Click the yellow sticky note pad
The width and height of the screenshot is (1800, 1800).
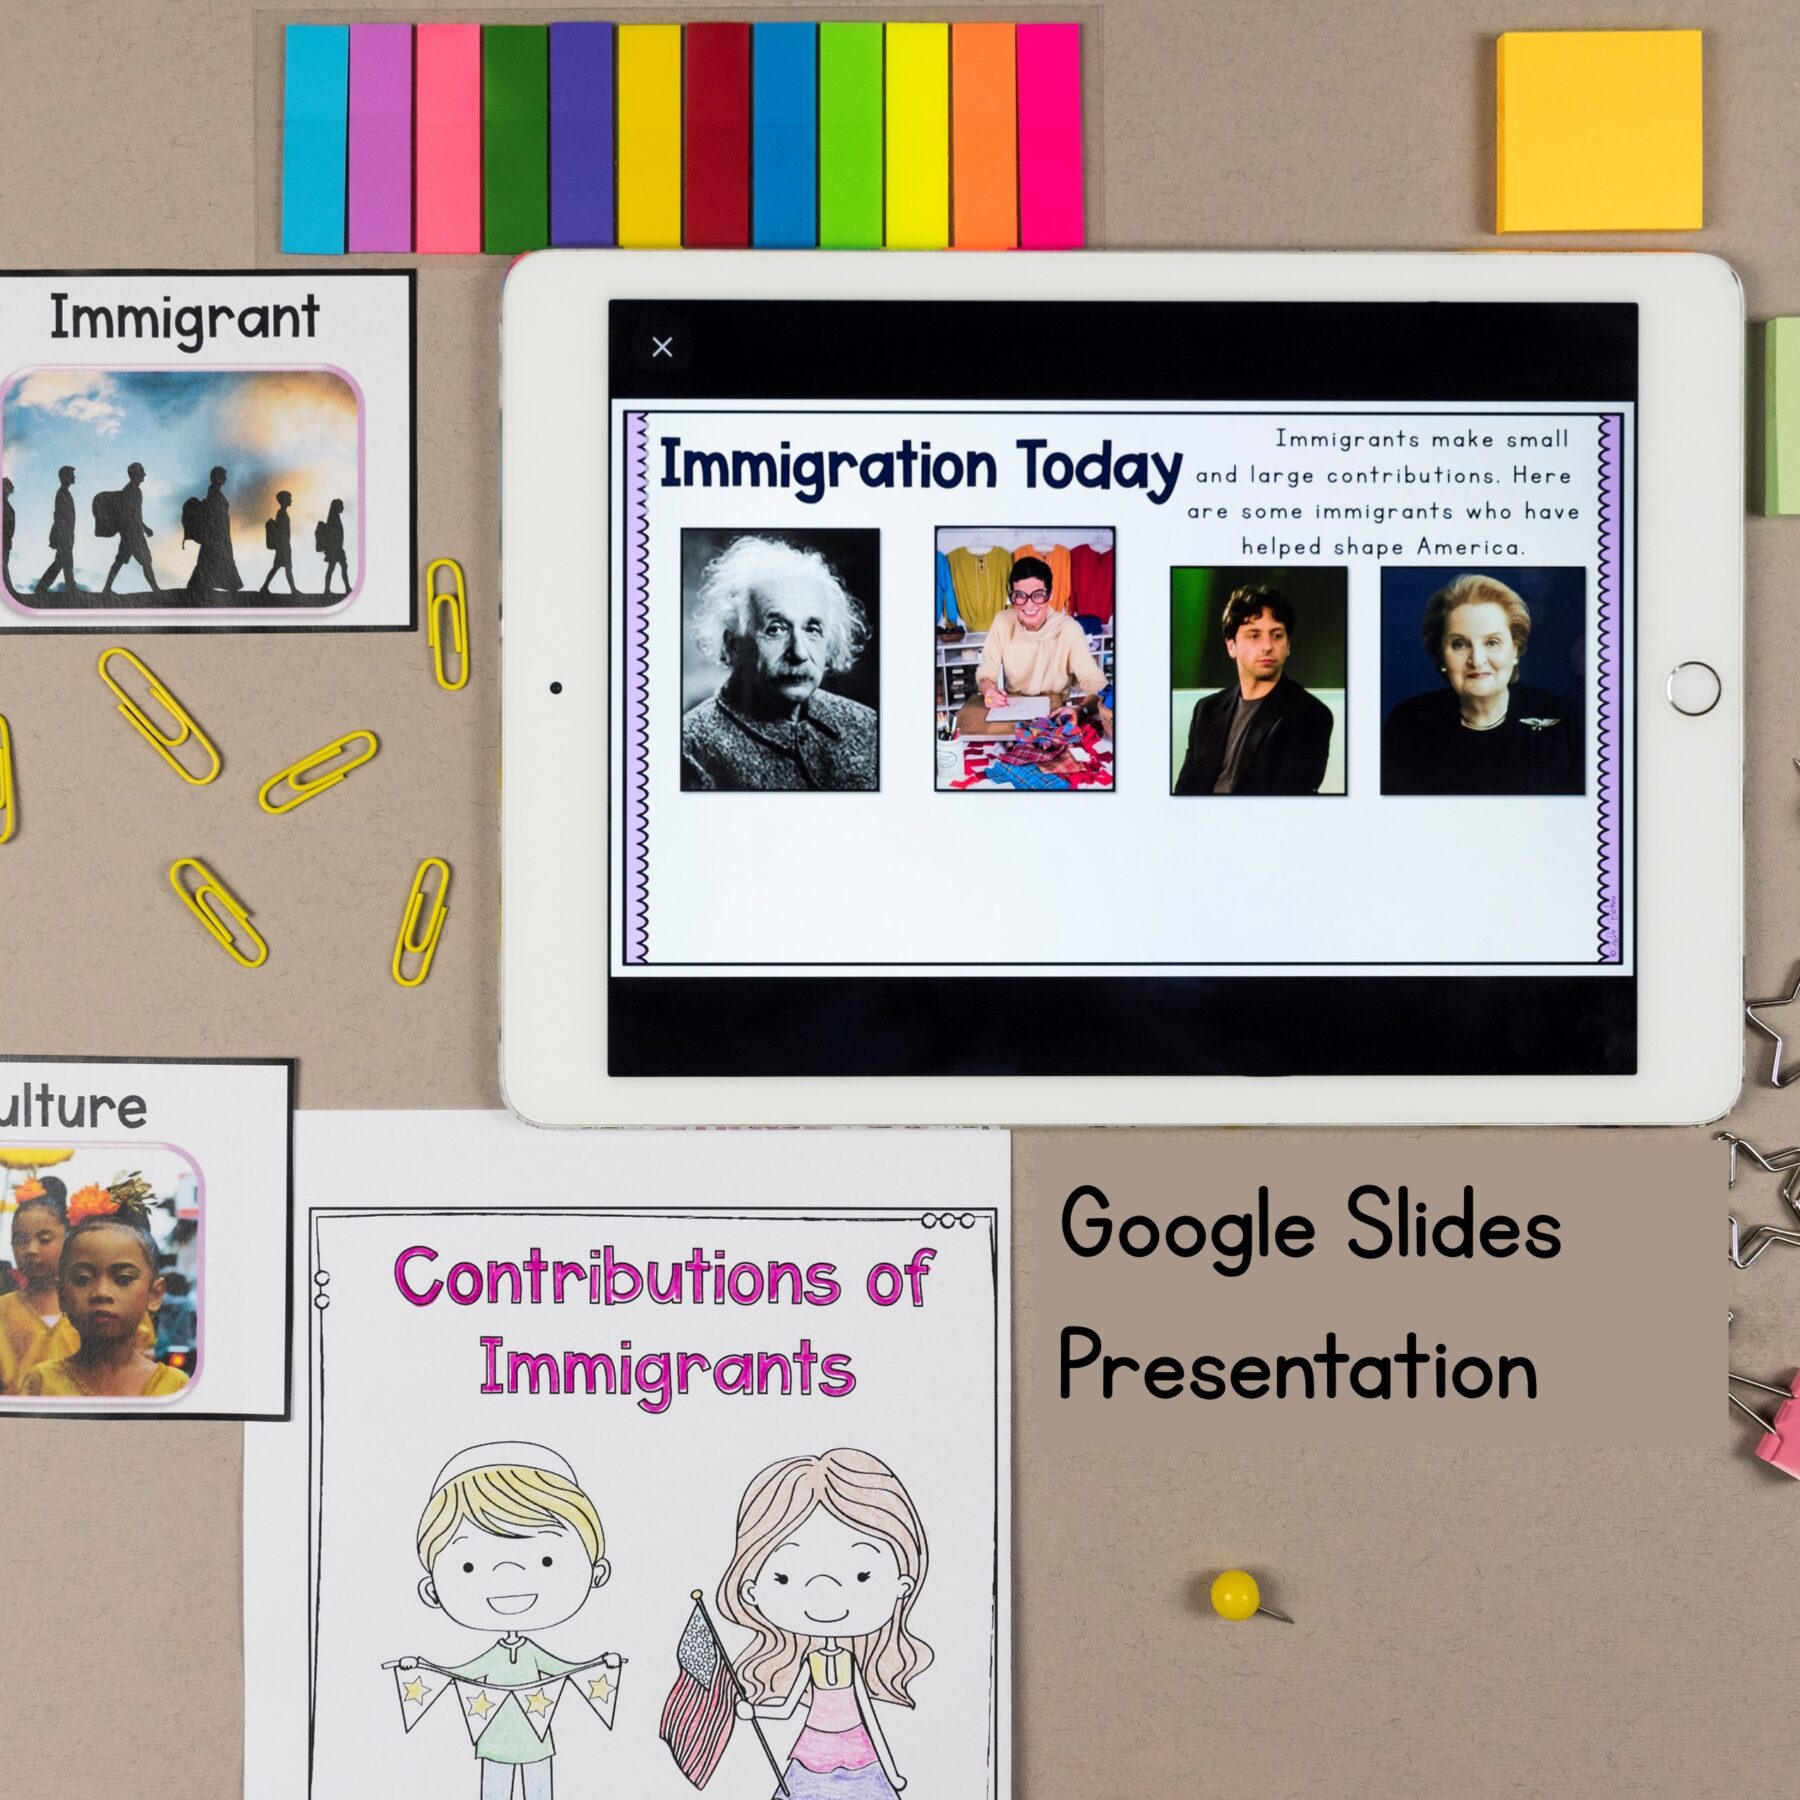[x=1599, y=132]
